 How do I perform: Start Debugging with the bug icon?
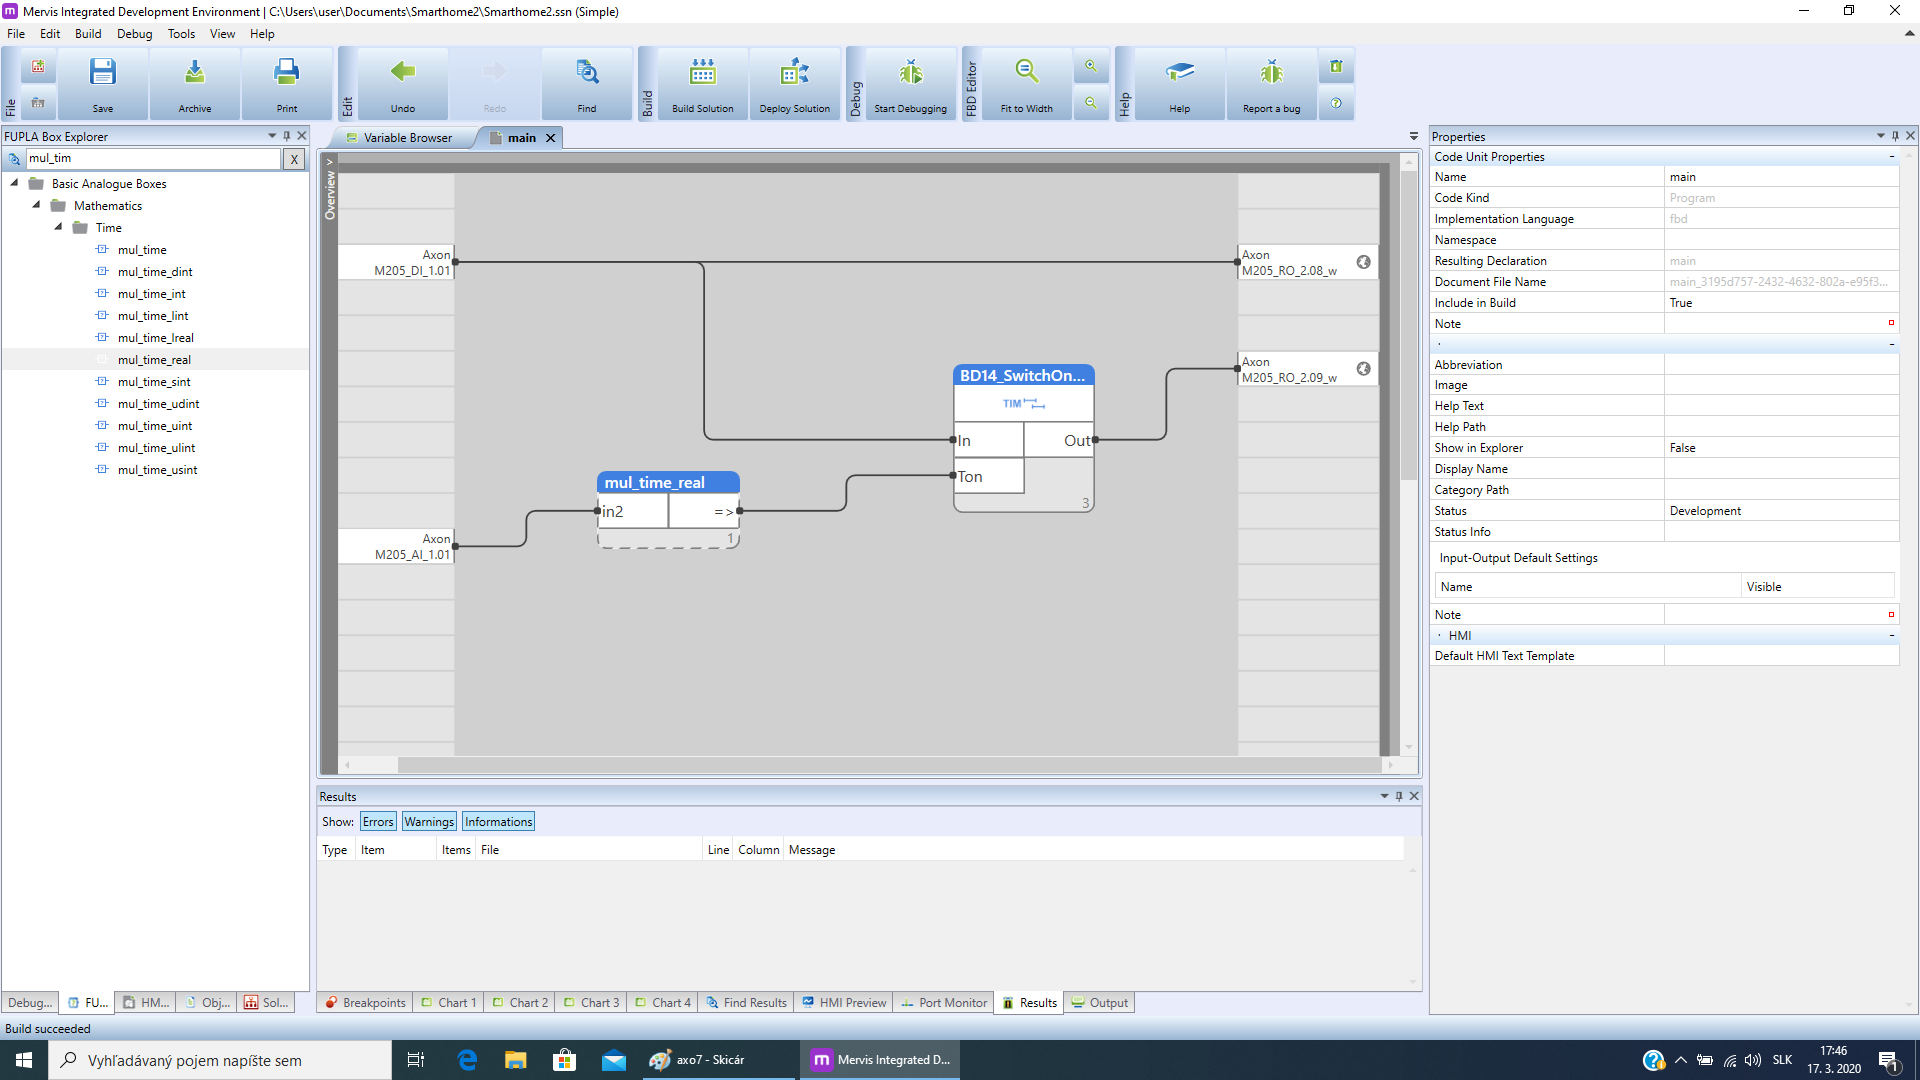(x=910, y=73)
